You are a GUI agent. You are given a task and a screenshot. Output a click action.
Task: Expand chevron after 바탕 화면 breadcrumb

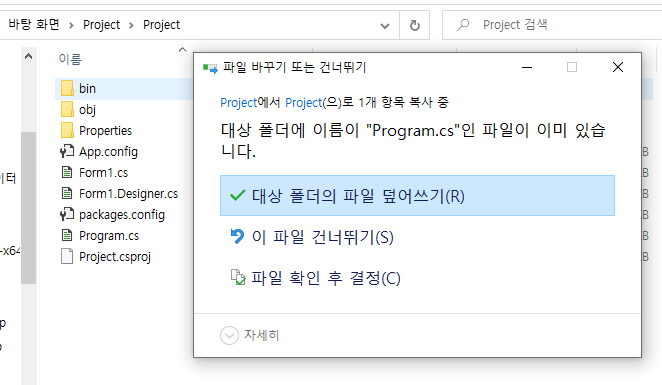pyautogui.click(x=71, y=26)
